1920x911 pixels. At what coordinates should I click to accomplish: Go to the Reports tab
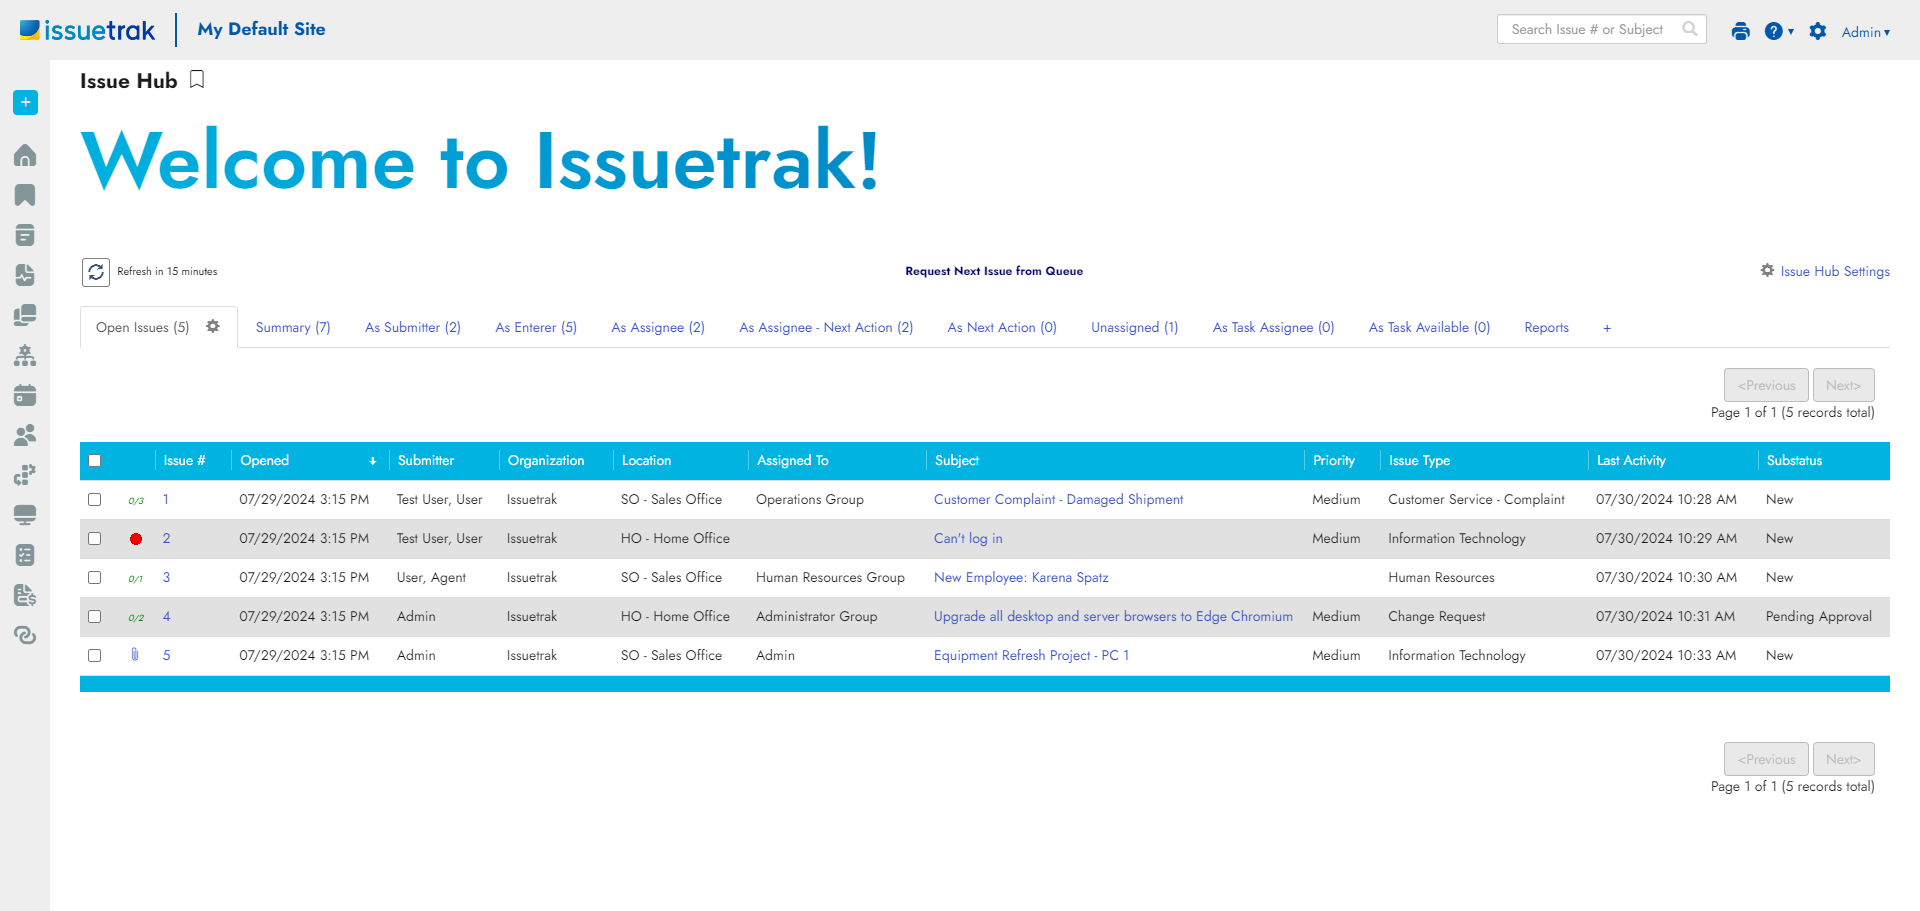1547,327
